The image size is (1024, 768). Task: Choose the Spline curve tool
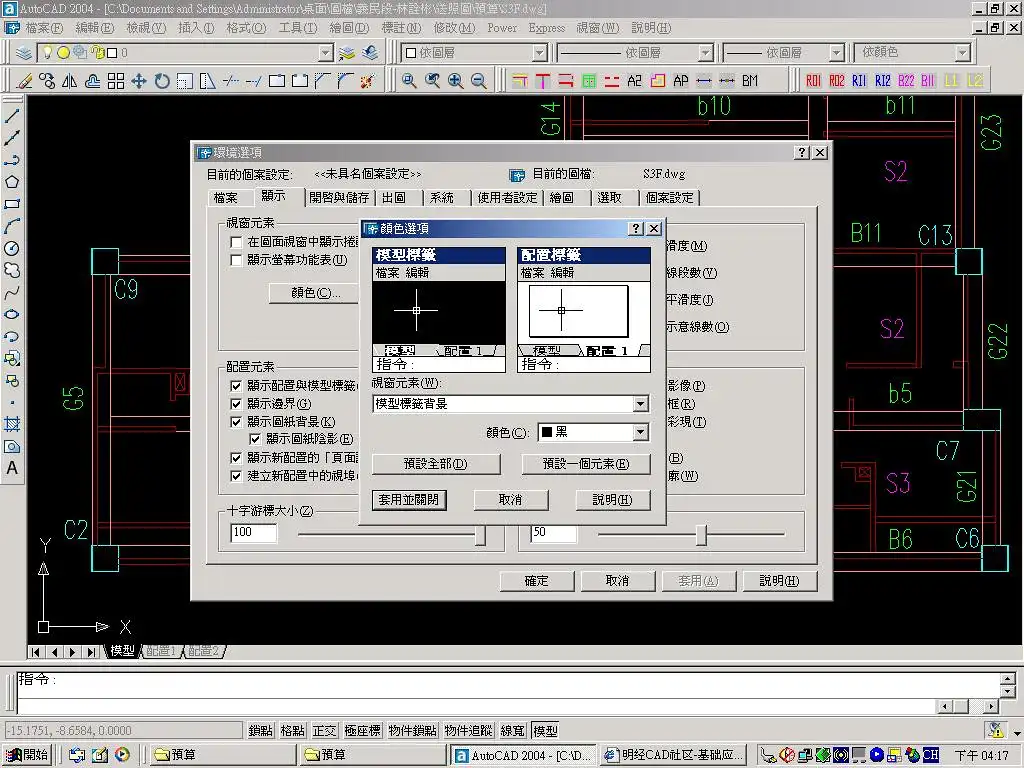[12, 293]
